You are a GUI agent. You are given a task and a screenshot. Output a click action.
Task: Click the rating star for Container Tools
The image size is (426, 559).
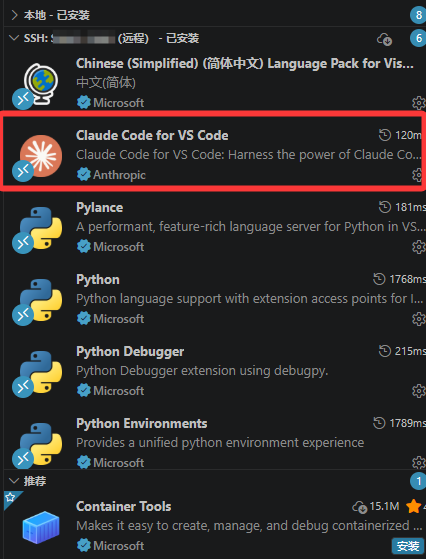(413, 506)
